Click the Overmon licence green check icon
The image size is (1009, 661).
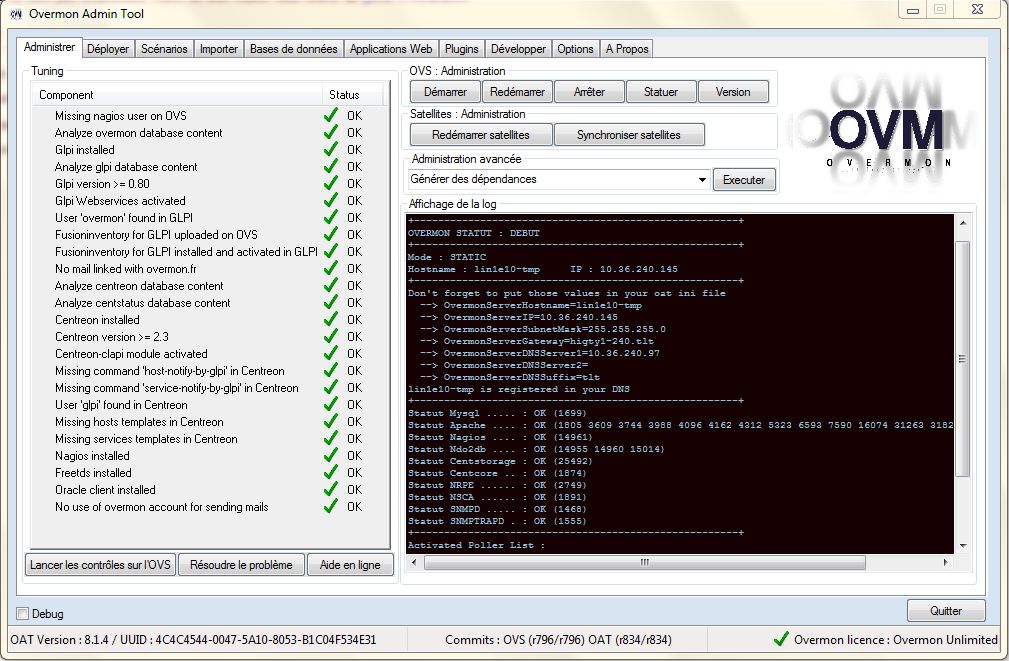781,639
